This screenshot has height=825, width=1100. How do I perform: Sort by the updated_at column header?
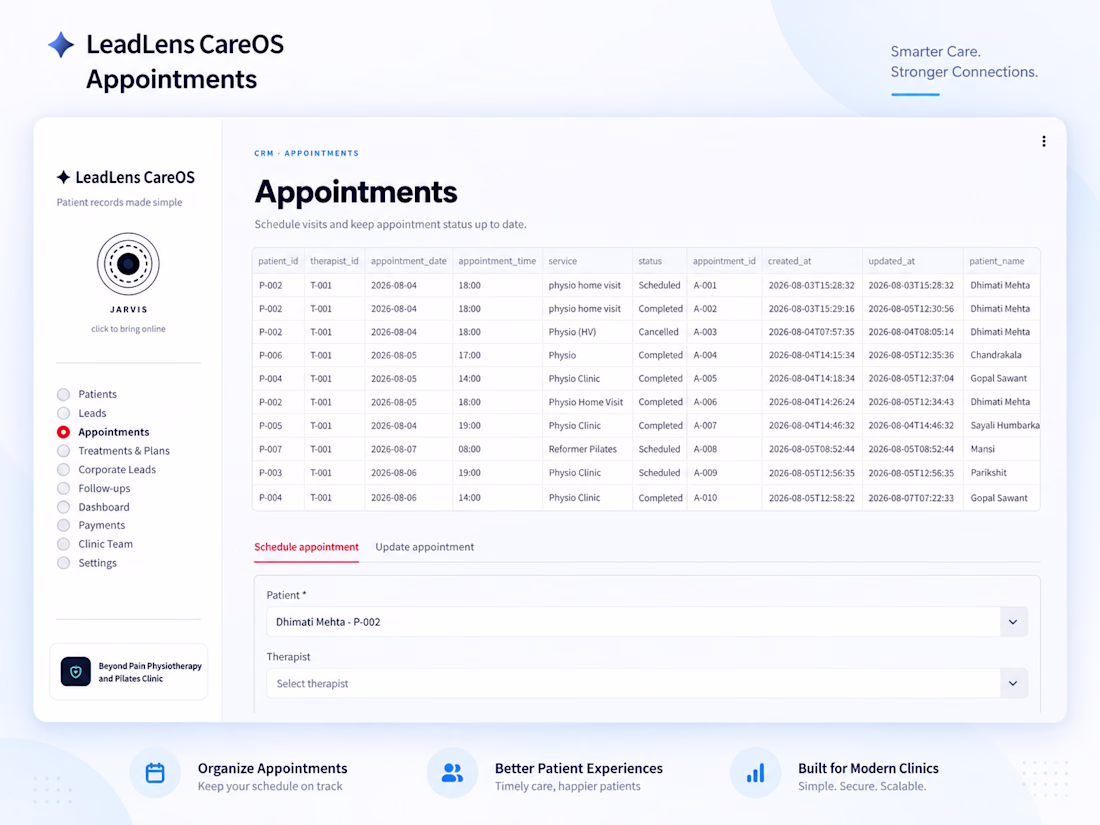(x=912, y=261)
